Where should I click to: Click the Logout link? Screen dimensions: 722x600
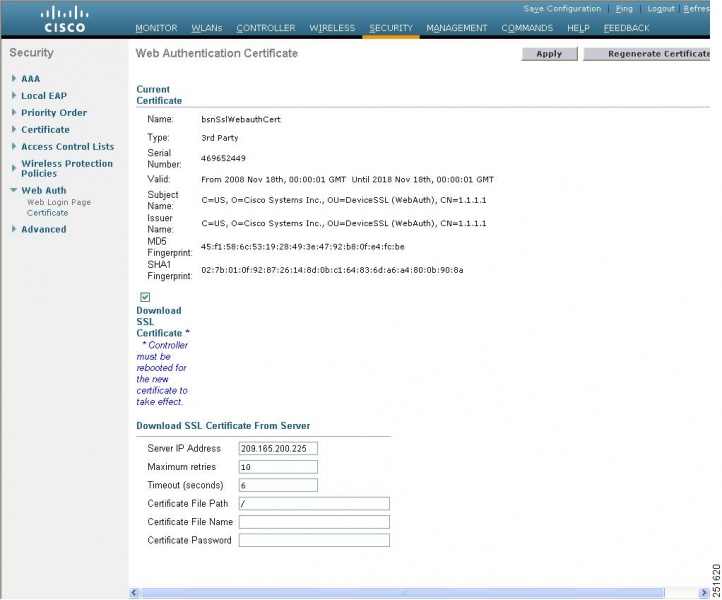(x=660, y=8)
